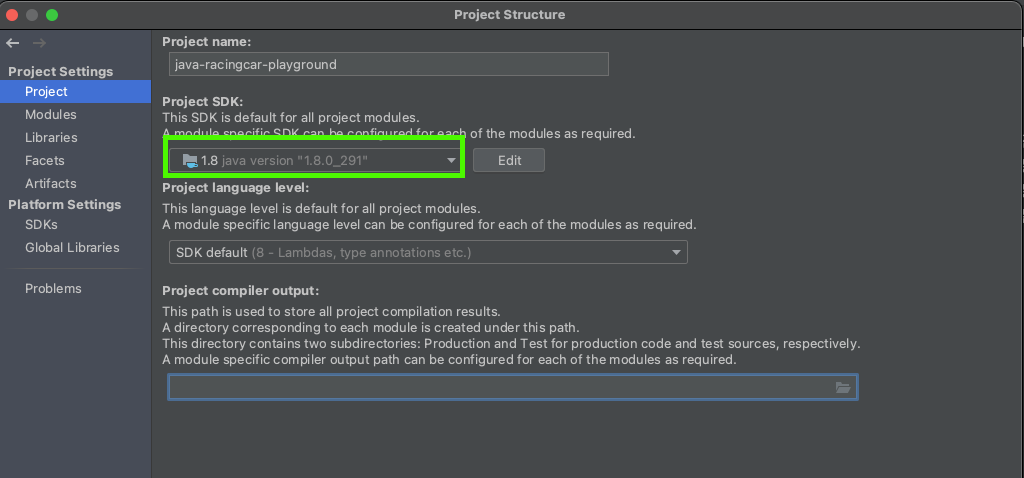Open the 1.8 java version SDK combo box
Screen dimensions: 1024x478
pyautogui.click(x=315, y=161)
